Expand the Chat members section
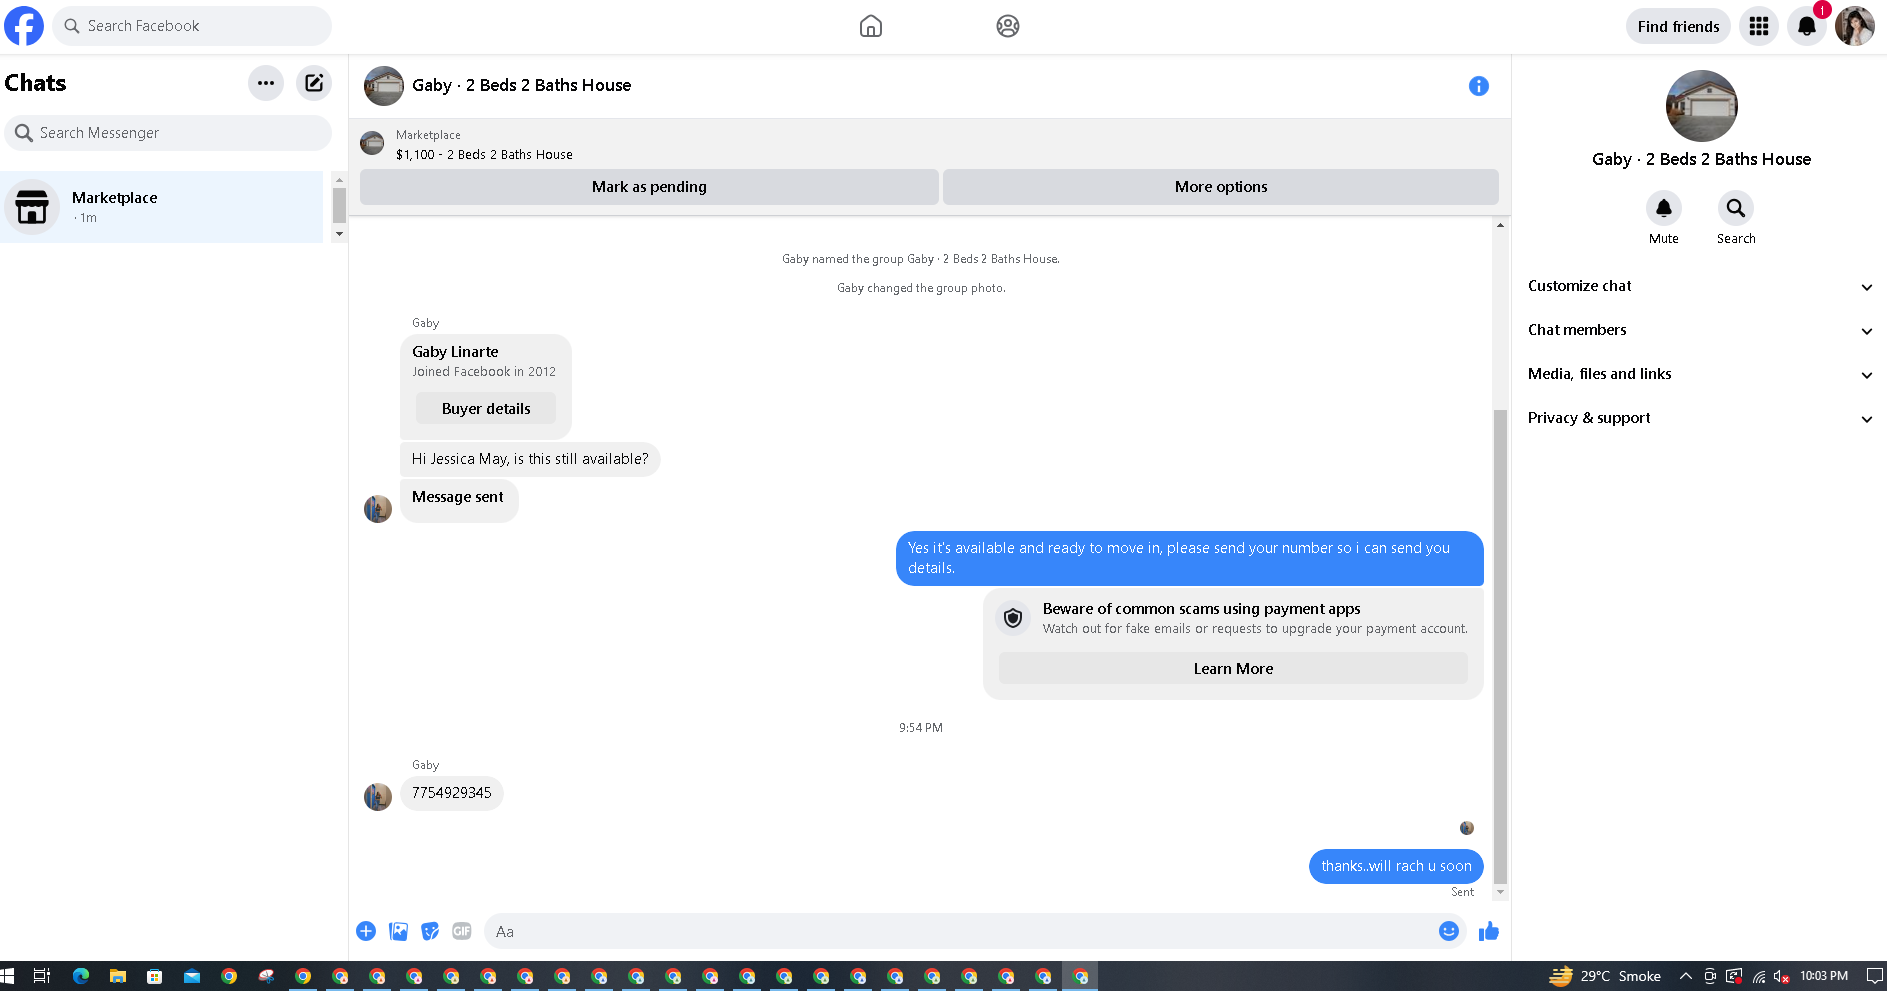This screenshot has width=1887, height=991. pos(1700,330)
